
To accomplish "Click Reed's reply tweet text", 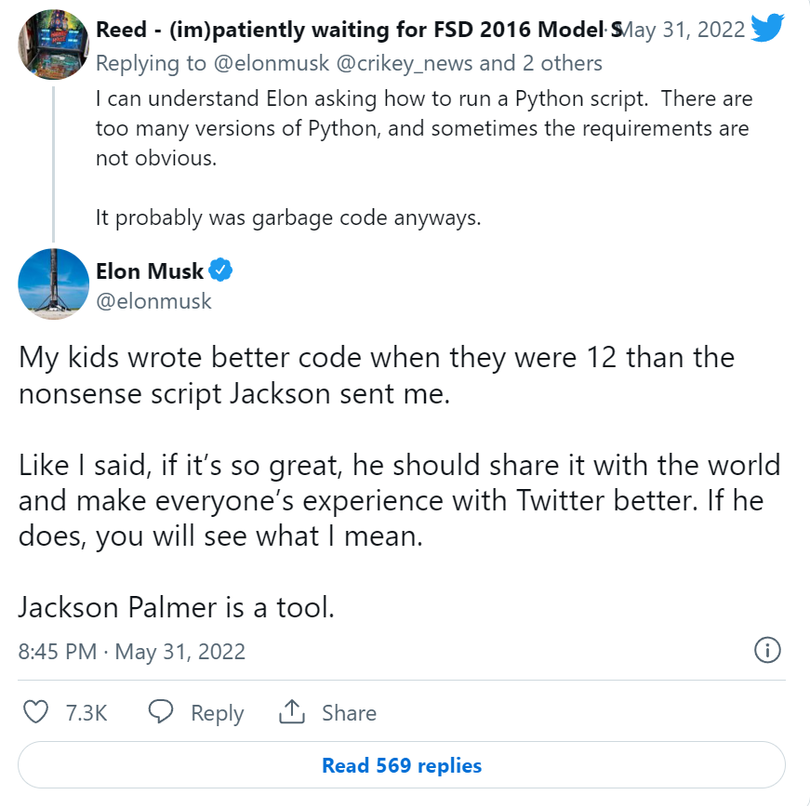I will [x=422, y=128].
